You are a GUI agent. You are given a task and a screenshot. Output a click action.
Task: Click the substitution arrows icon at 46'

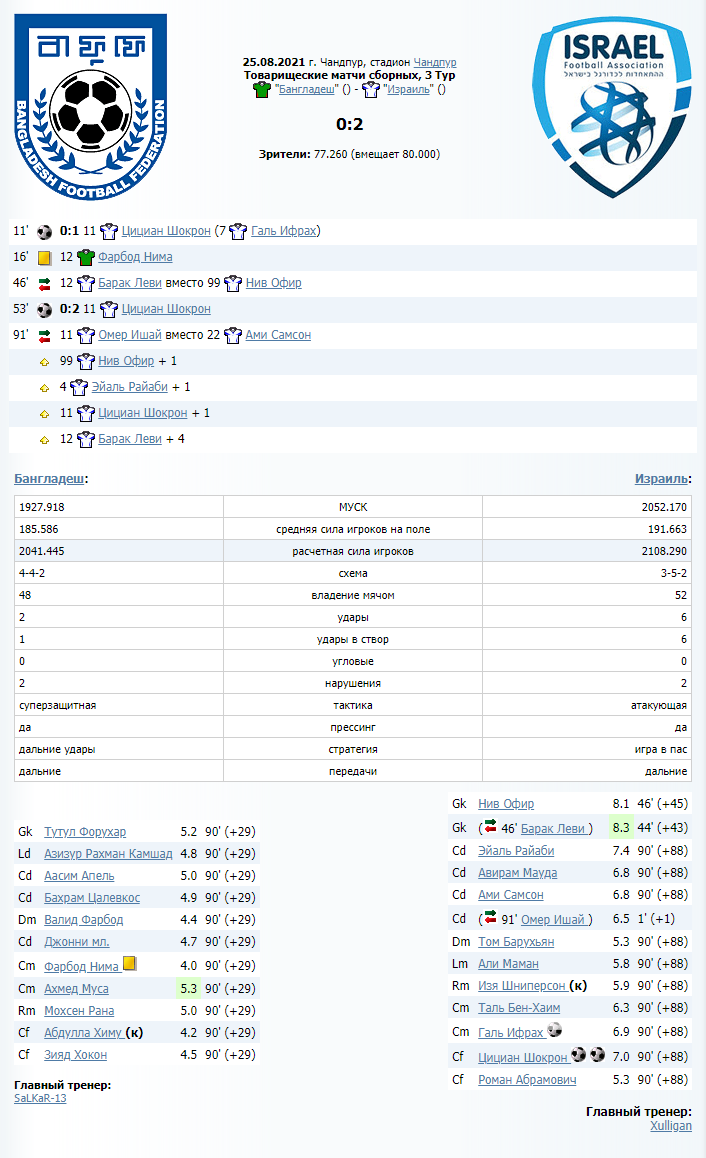point(44,283)
